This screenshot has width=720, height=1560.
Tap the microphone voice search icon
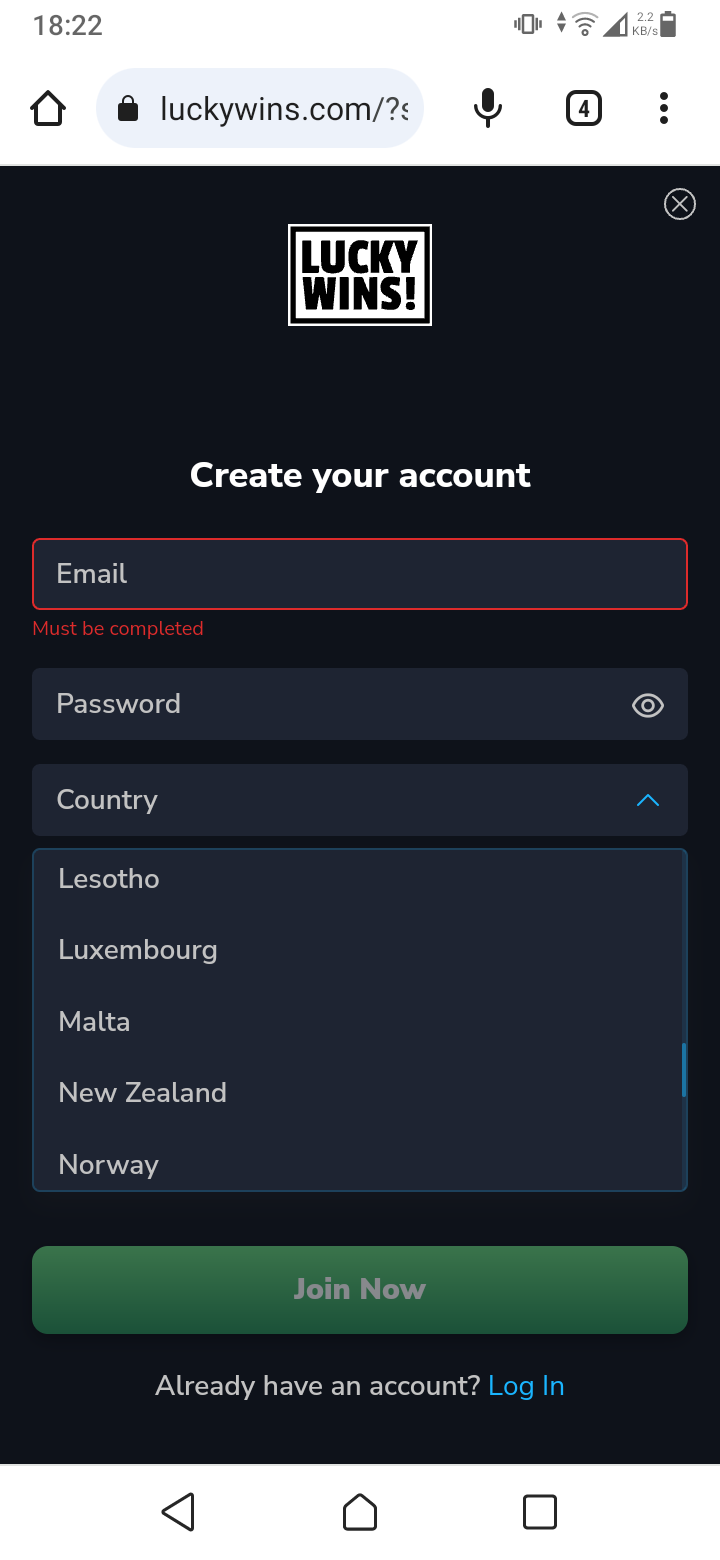point(487,108)
